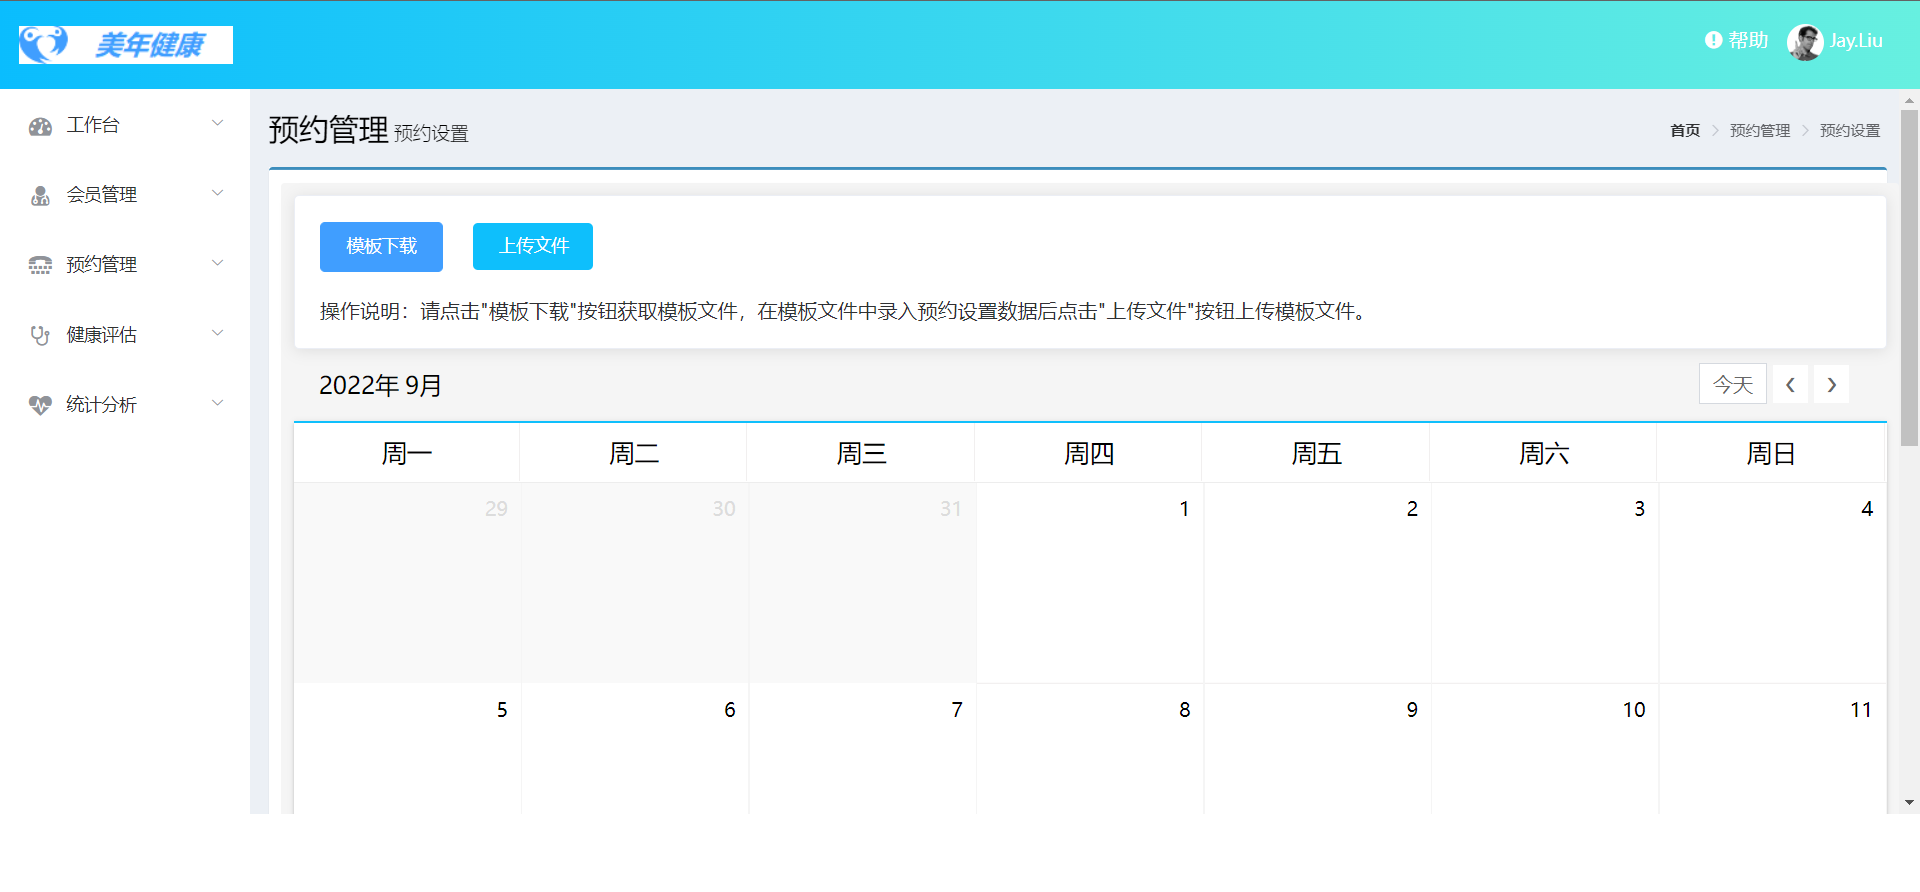The image size is (1920, 892).
Task: Click the 预约管理 sidebar icon
Action: coord(40,265)
